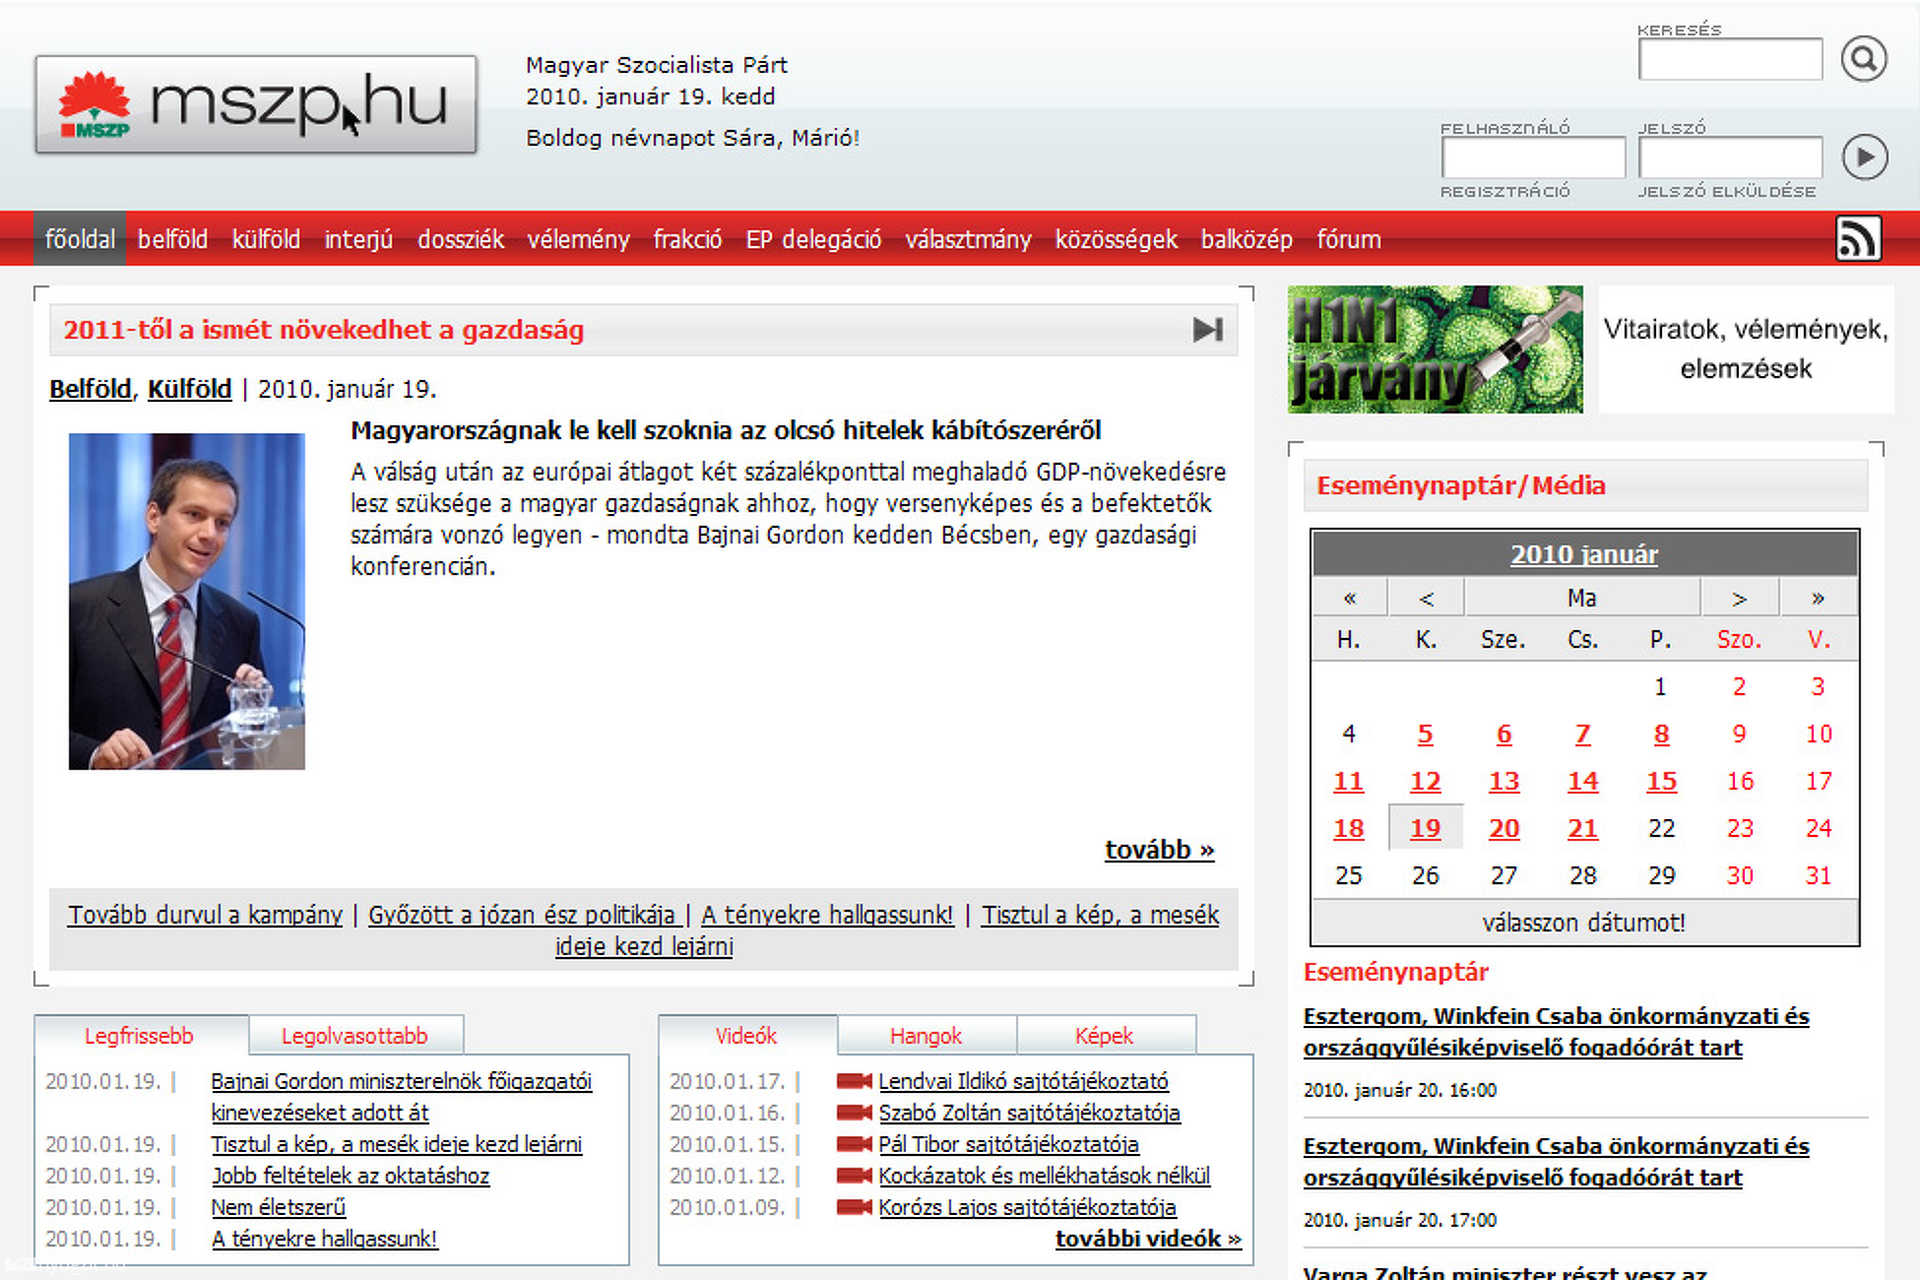Select January 5 in calendar
This screenshot has width=1920, height=1280.
[x=1425, y=734]
